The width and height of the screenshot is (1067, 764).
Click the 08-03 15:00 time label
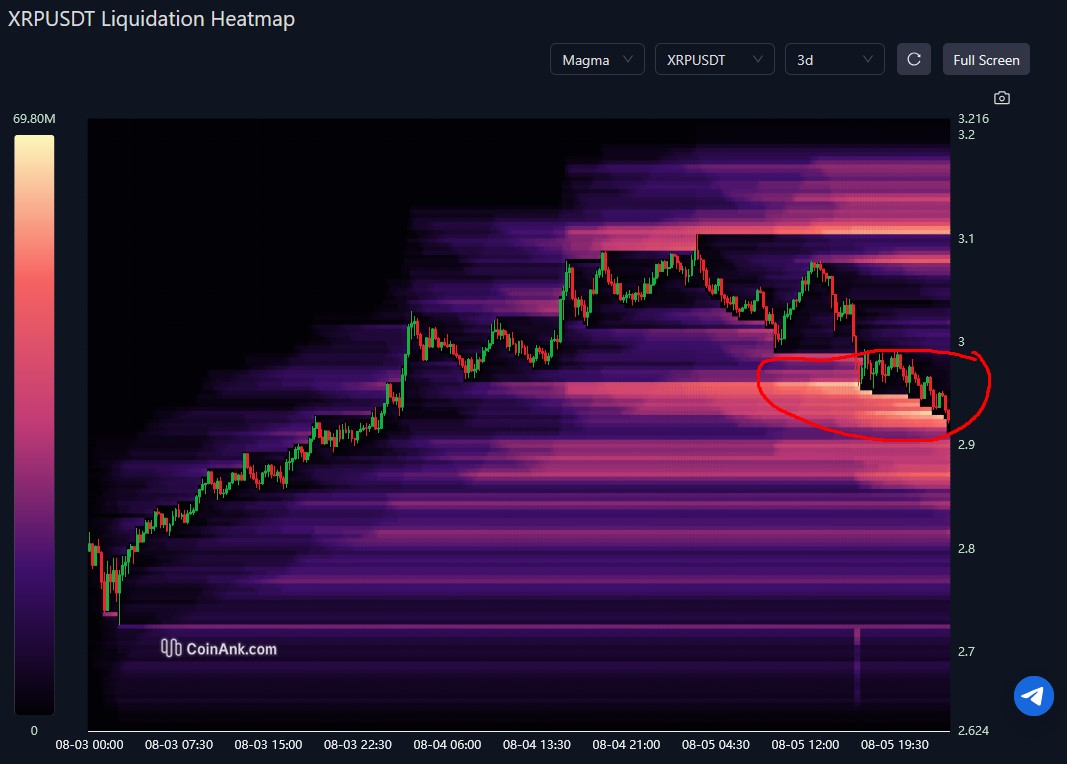click(268, 745)
